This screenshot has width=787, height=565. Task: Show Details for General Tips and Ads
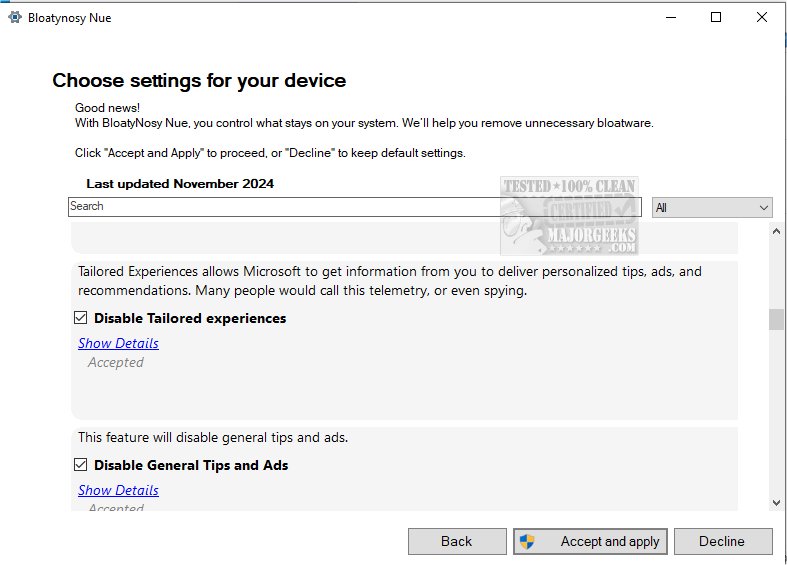(118, 490)
